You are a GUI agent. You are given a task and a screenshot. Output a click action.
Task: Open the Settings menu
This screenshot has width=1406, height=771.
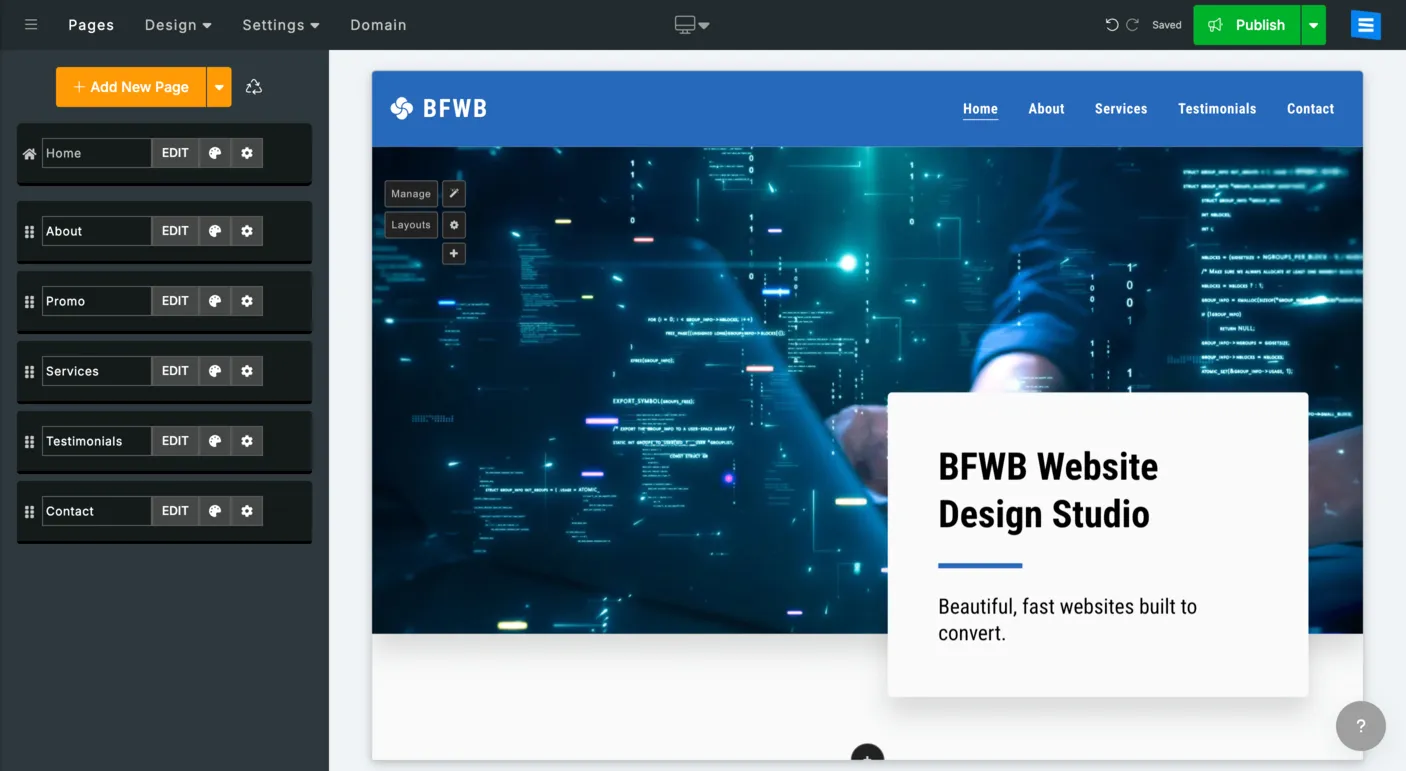click(x=279, y=24)
